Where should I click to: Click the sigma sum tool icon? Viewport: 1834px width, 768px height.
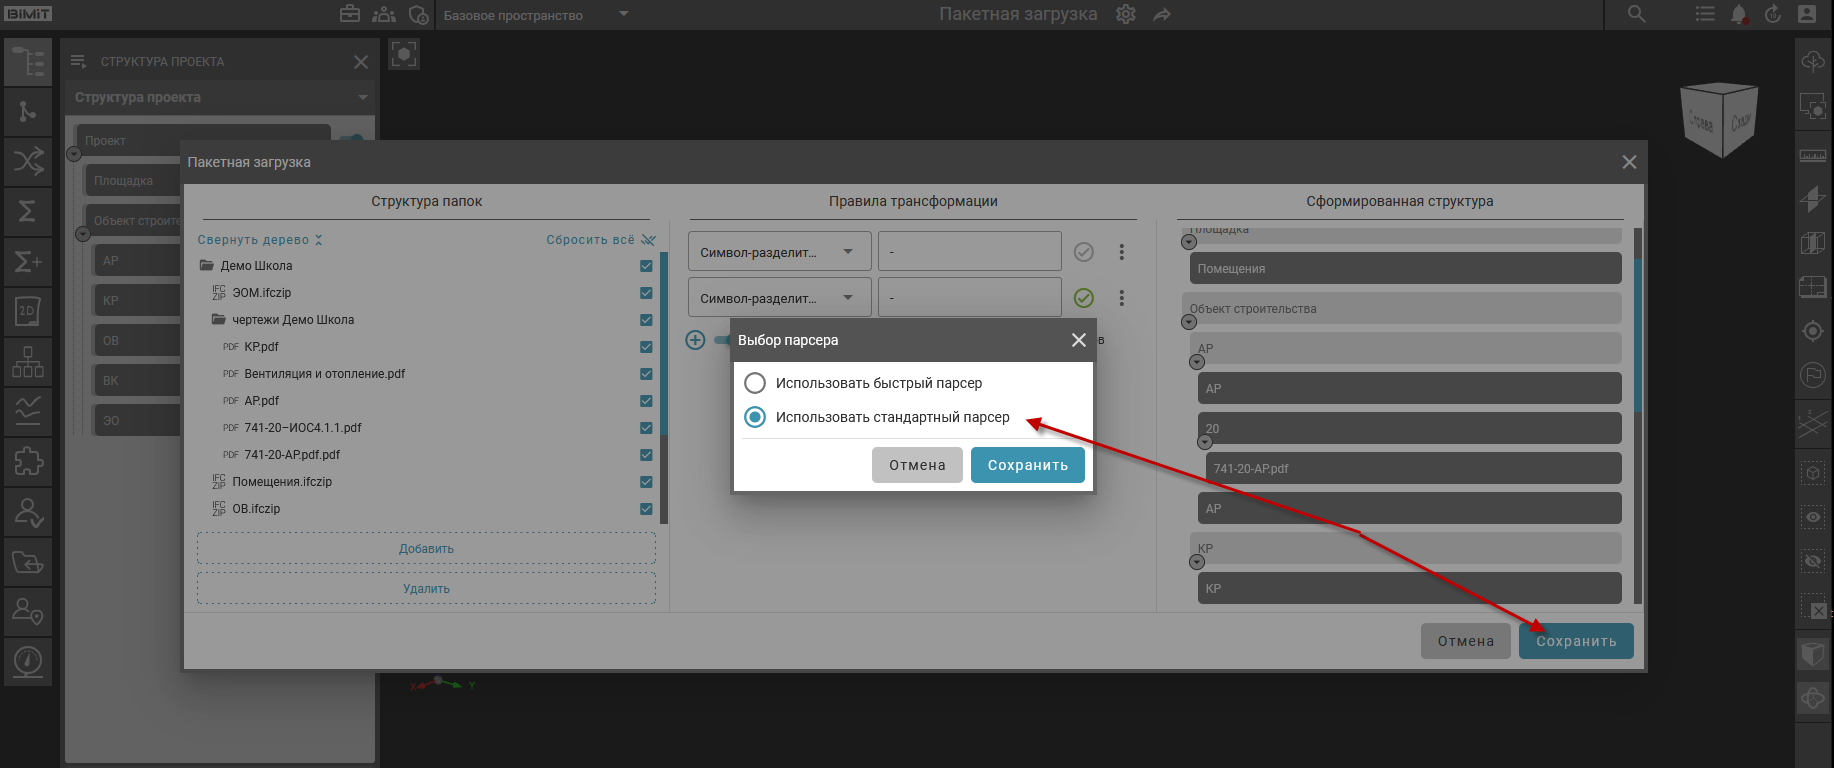27,211
